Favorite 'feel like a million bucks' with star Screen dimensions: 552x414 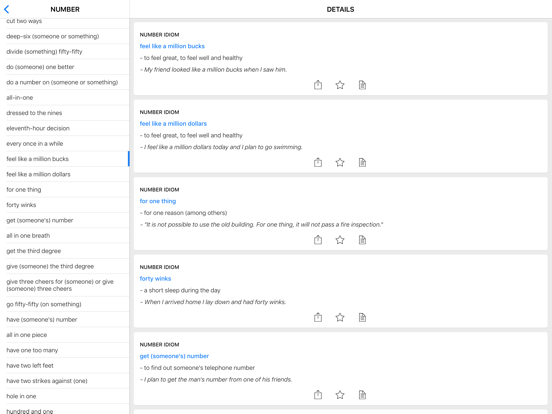pyautogui.click(x=340, y=85)
